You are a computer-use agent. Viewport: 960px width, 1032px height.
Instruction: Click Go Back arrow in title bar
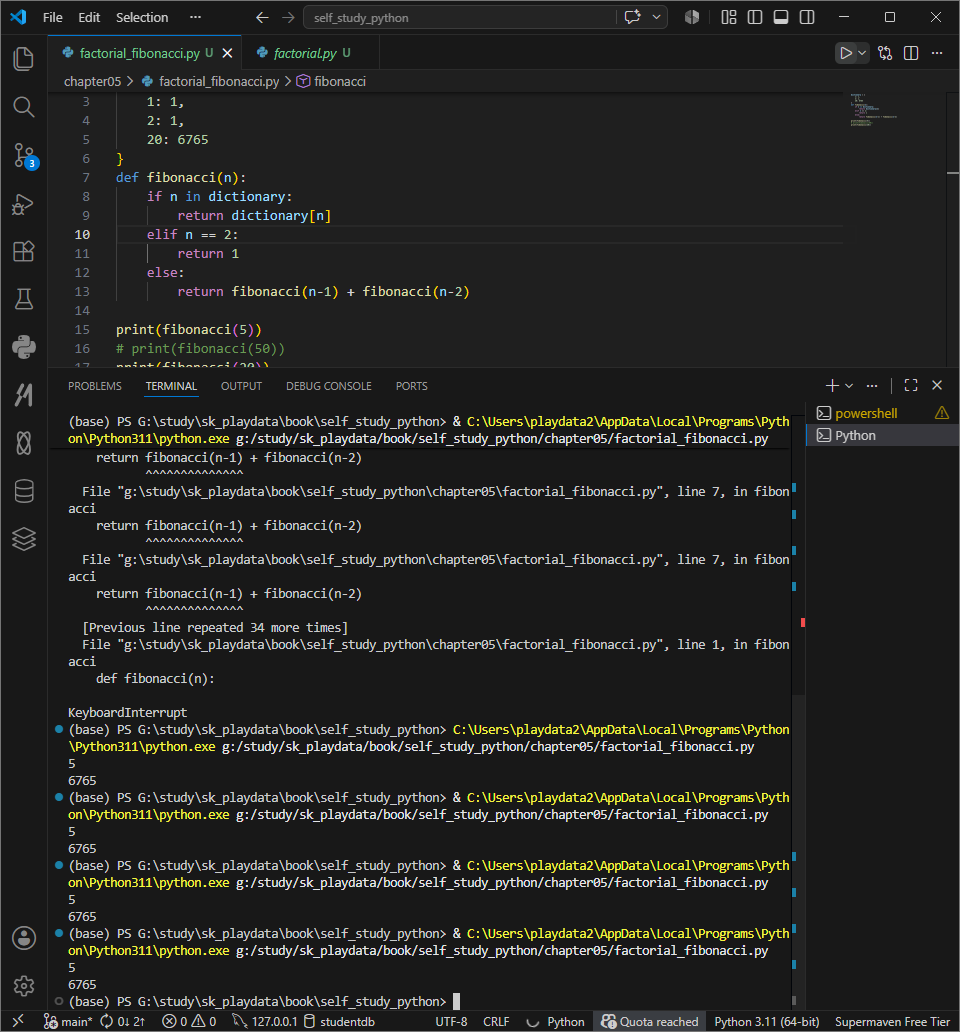pos(262,18)
